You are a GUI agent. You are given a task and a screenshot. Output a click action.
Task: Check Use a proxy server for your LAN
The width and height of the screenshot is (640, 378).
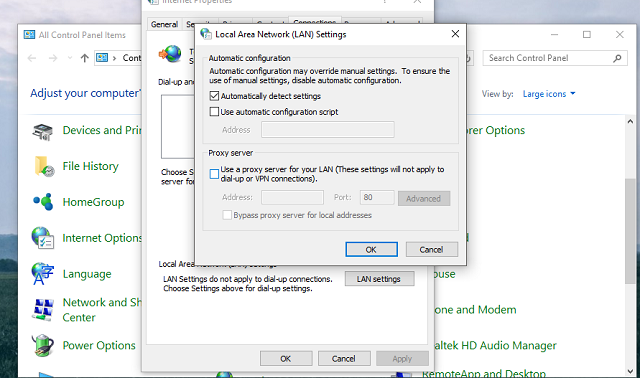point(214,174)
